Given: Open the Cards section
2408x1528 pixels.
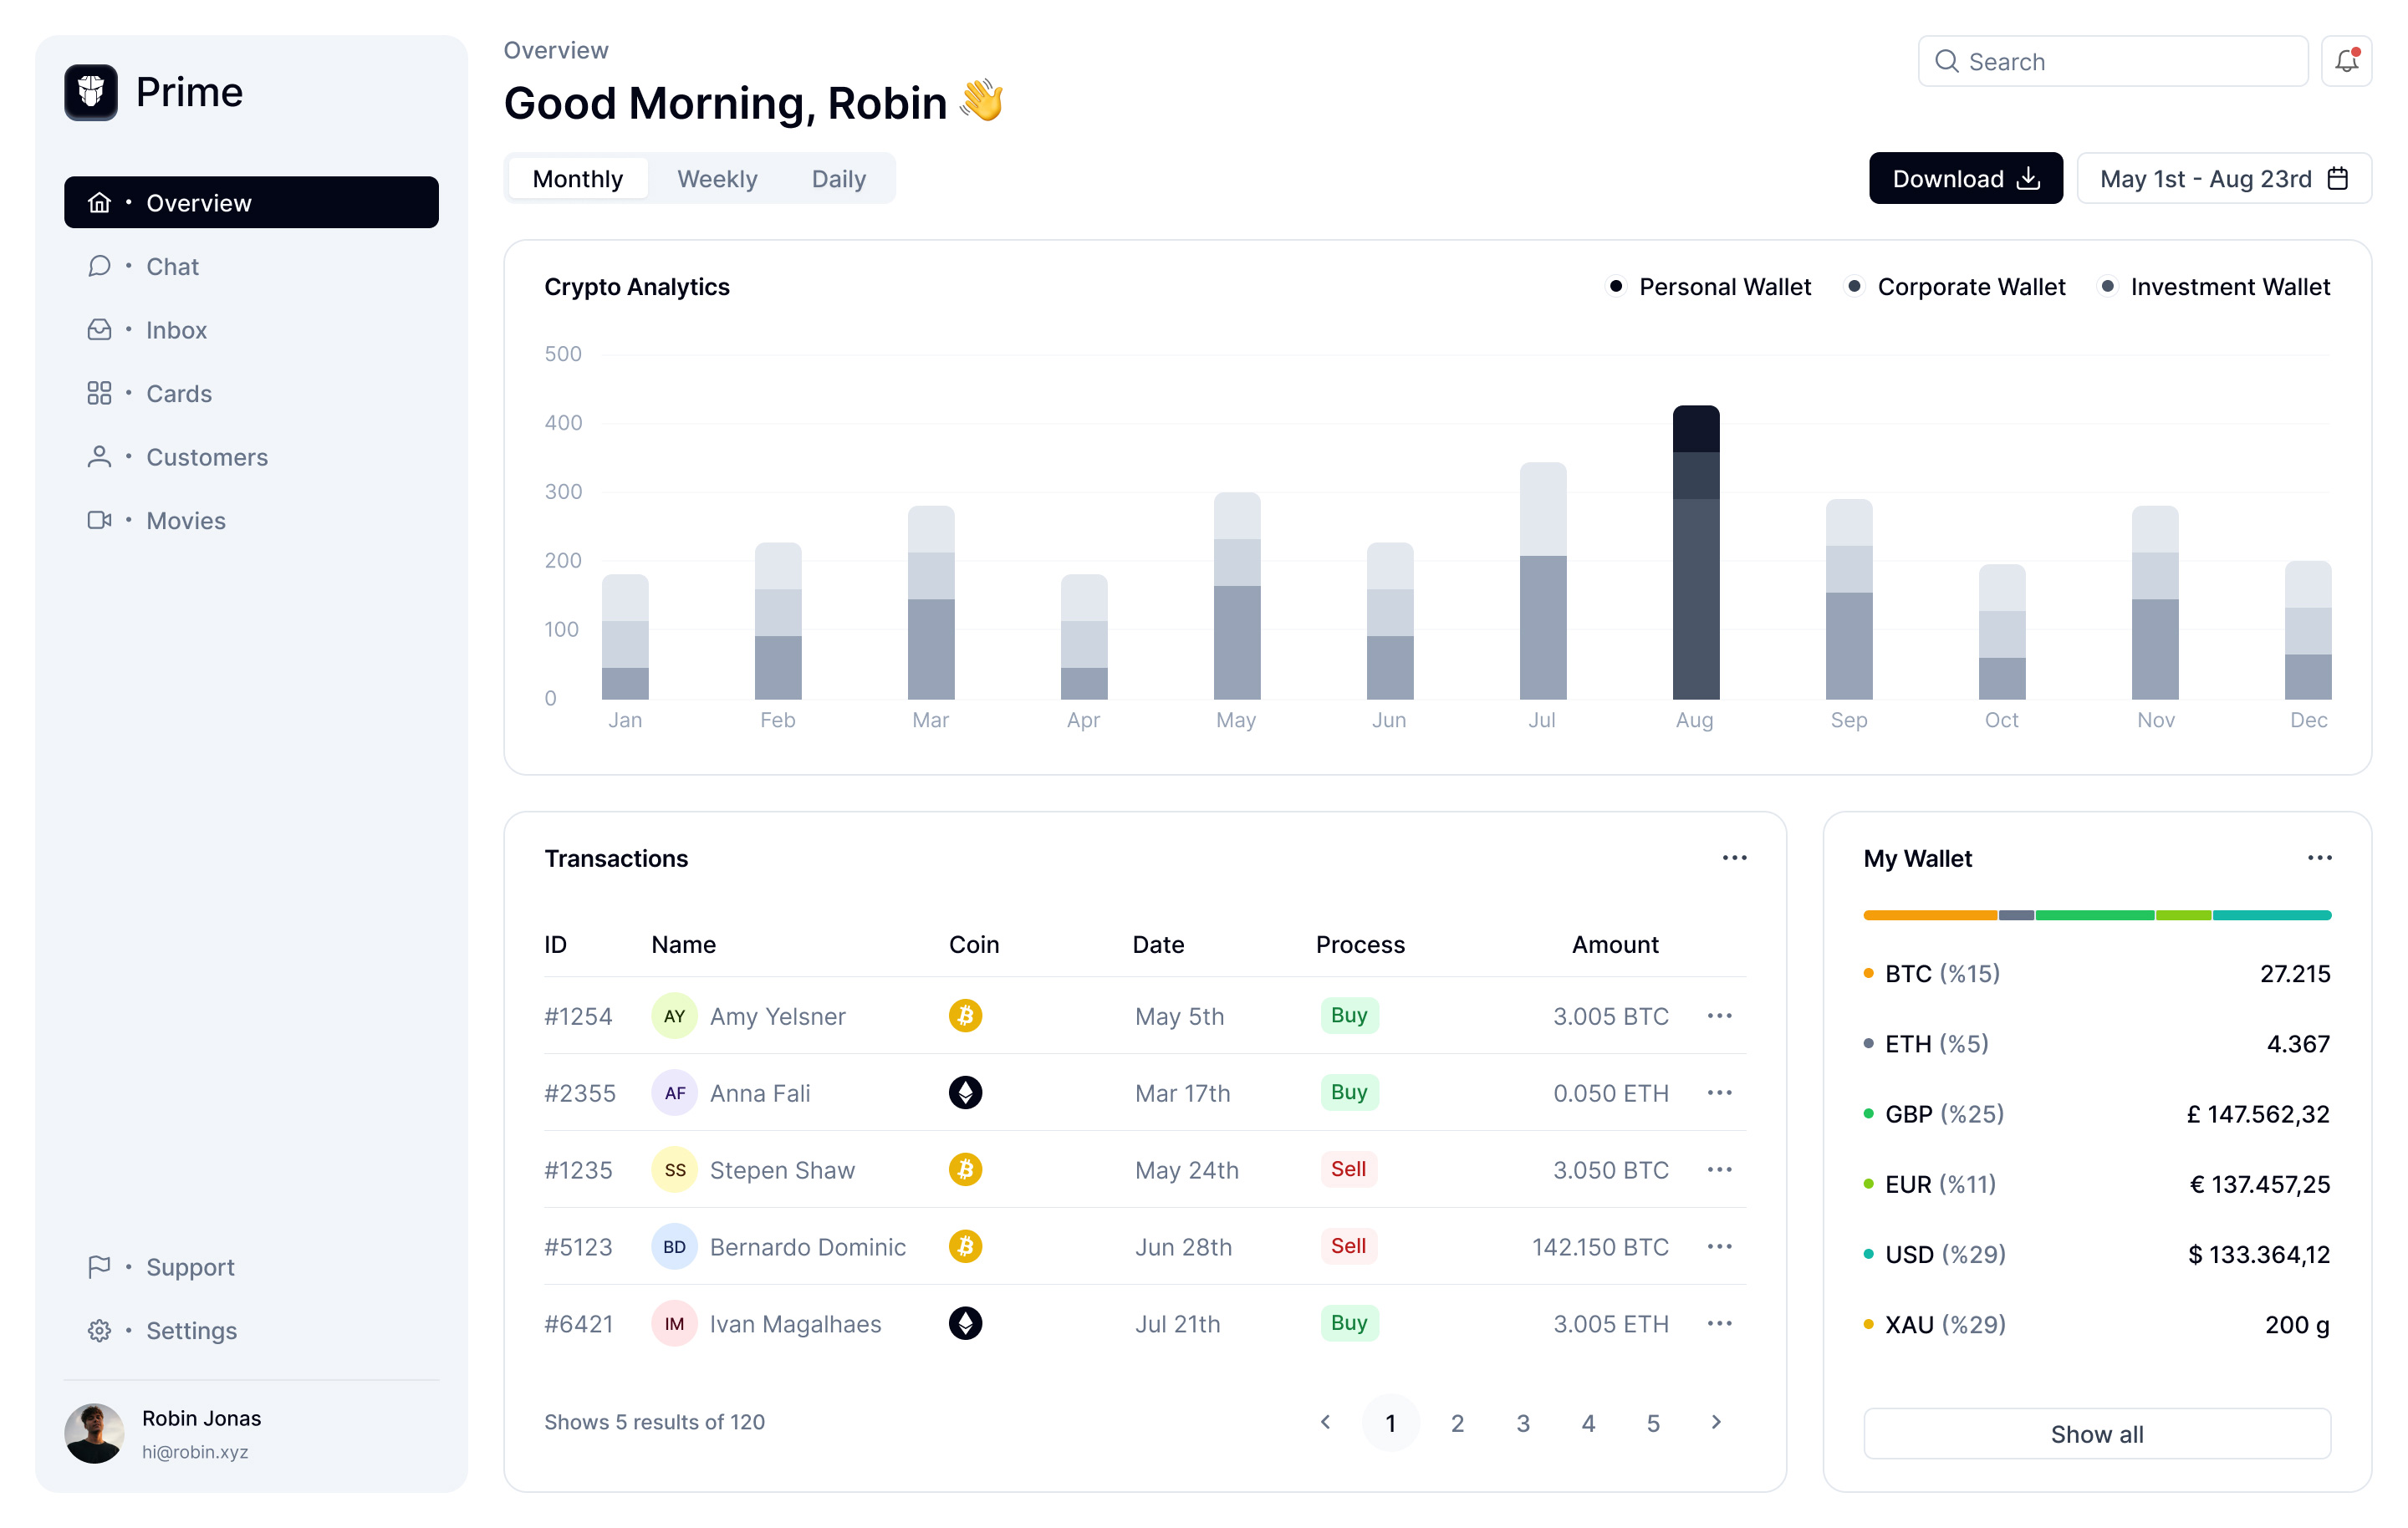Looking at the screenshot, I should click(179, 393).
